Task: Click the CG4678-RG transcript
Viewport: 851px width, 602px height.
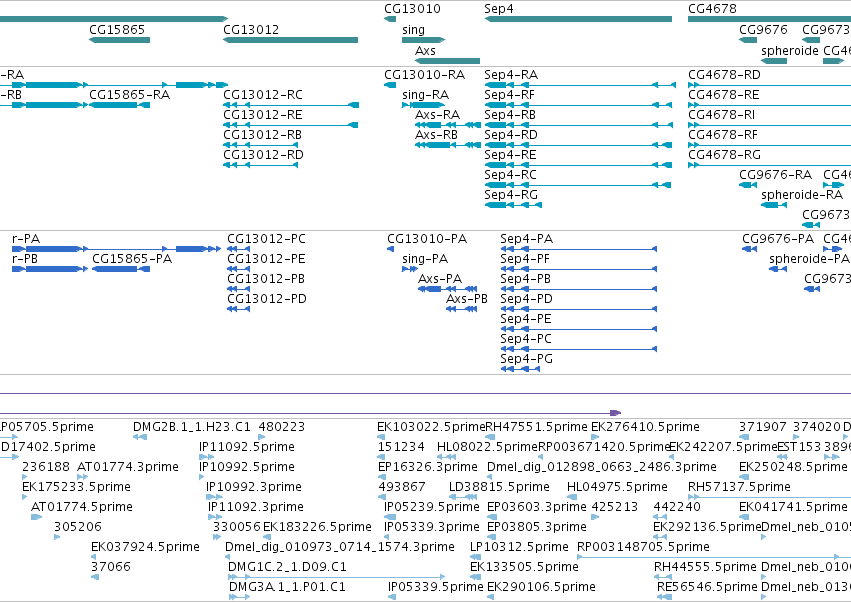Action: tap(770, 165)
